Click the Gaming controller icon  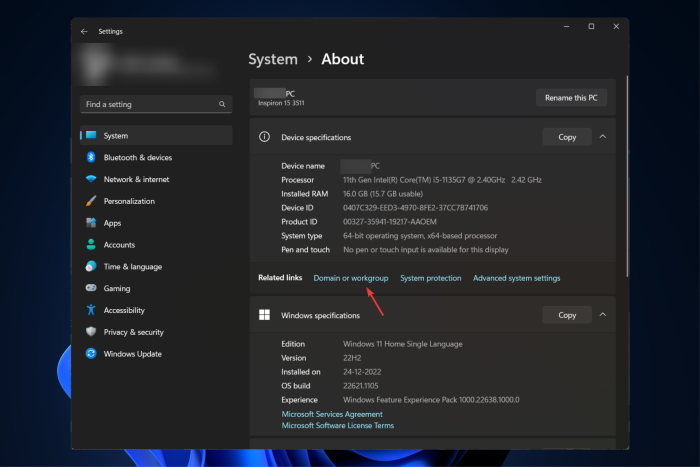point(91,288)
